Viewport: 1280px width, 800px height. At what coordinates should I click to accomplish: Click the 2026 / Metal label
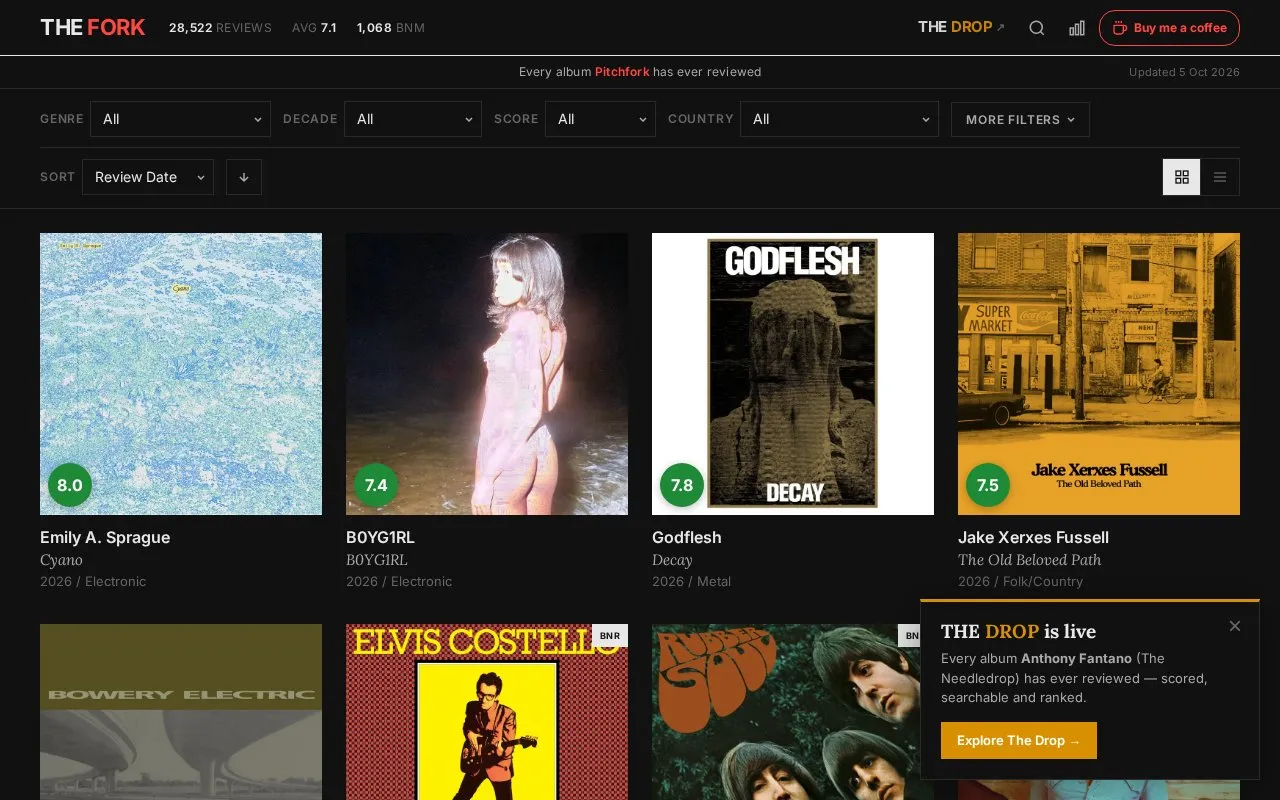click(x=691, y=581)
